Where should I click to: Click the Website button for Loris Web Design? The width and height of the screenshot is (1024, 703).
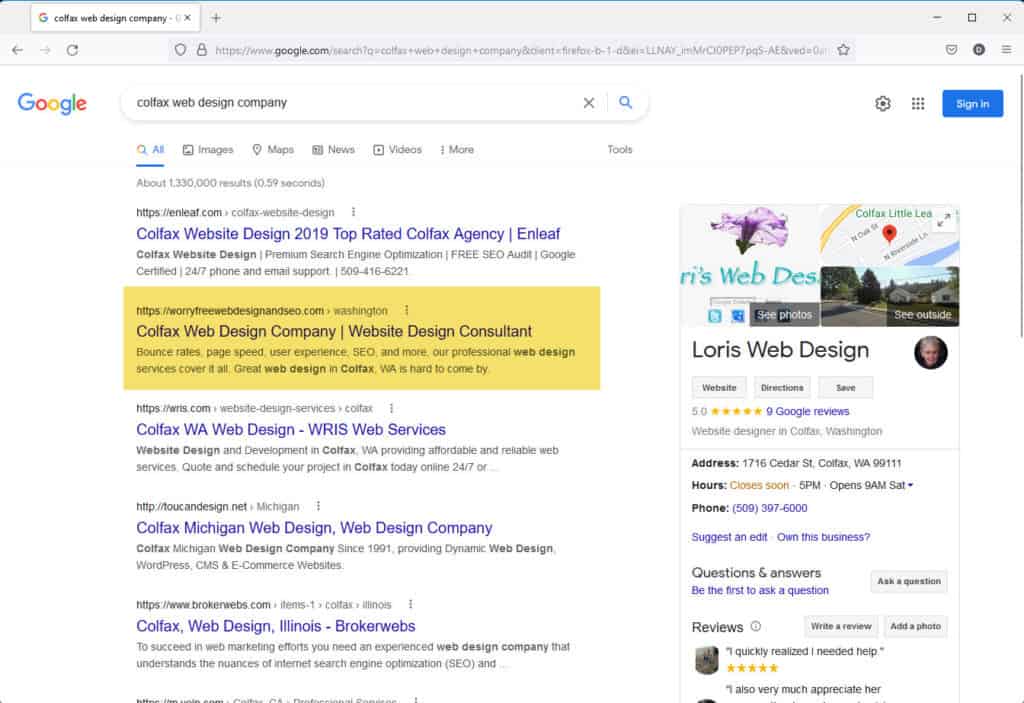pyautogui.click(x=719, y=387)
